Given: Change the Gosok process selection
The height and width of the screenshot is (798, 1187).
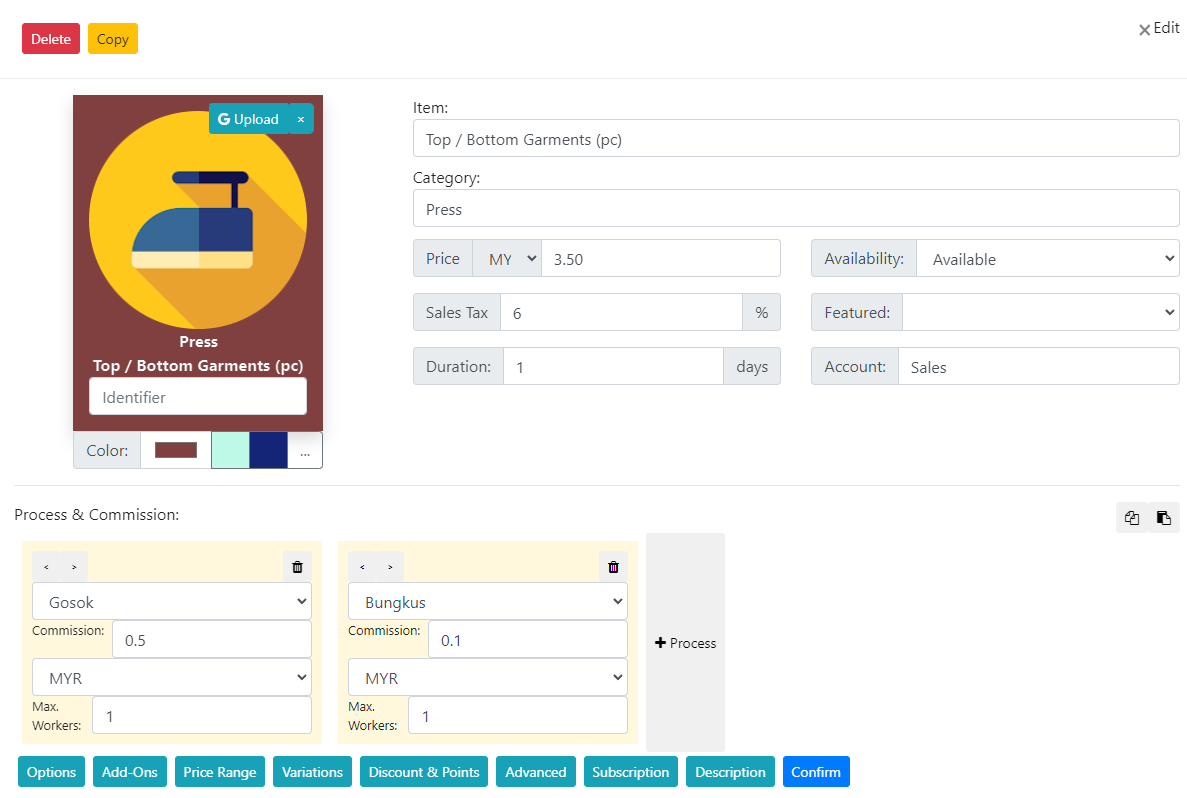Looking at the screenshot, I should point(171,601).
